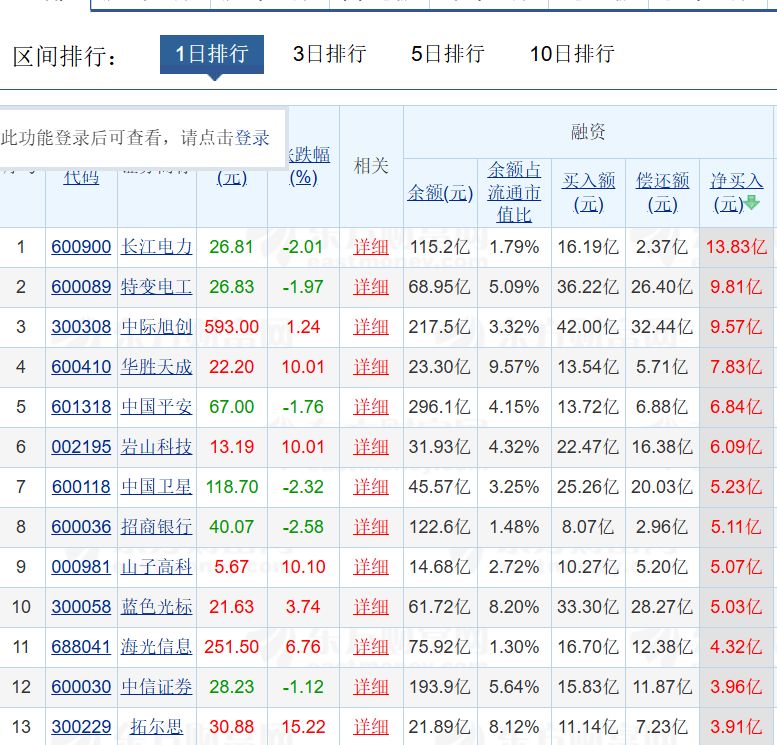Open stock code 300308
The width and height of the screenshot is (777, 745).
[x=81, y=327]
